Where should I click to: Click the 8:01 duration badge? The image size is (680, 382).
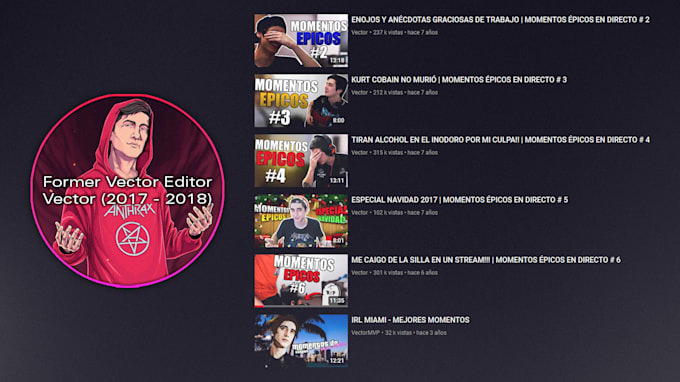(338, 241)
